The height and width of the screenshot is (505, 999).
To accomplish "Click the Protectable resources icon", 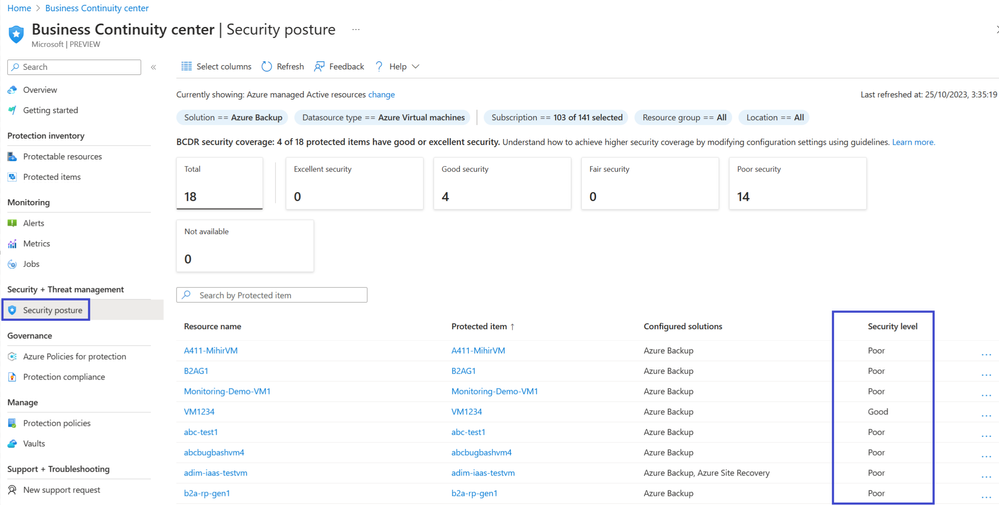I will pyautogui.click(x=12, y=157).
